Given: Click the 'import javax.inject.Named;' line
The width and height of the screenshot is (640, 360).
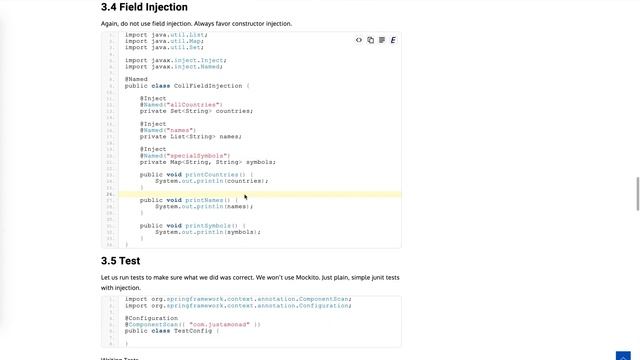Looking at the screenshot, I should coord(174,67).
